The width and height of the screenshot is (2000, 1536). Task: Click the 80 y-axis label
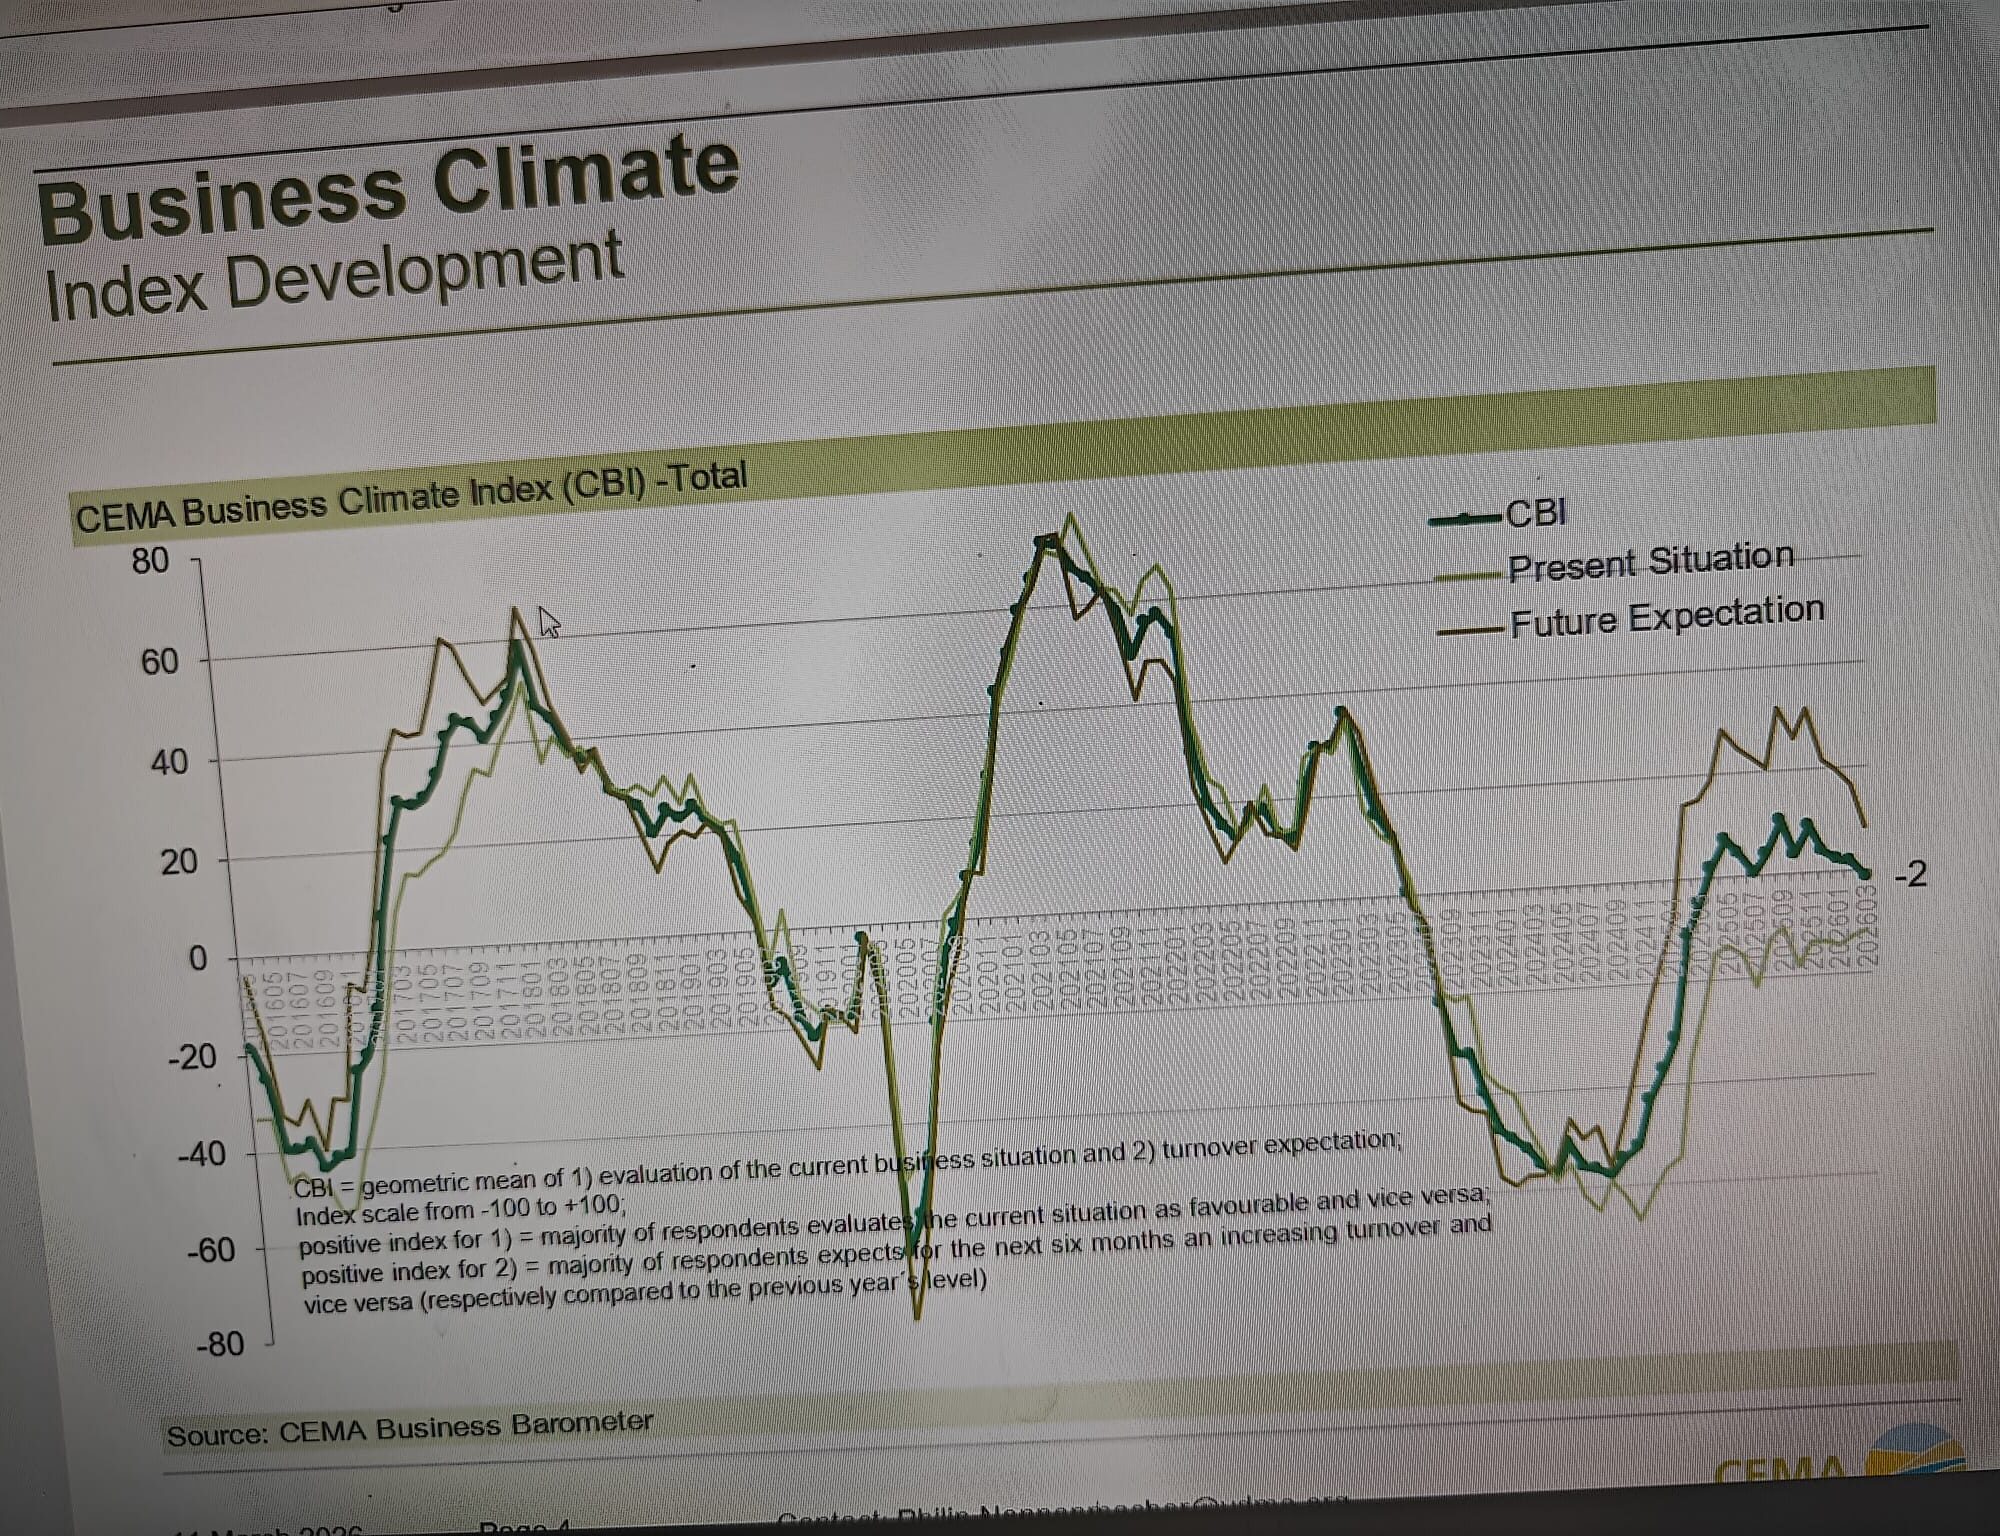(x=150, y=561)
